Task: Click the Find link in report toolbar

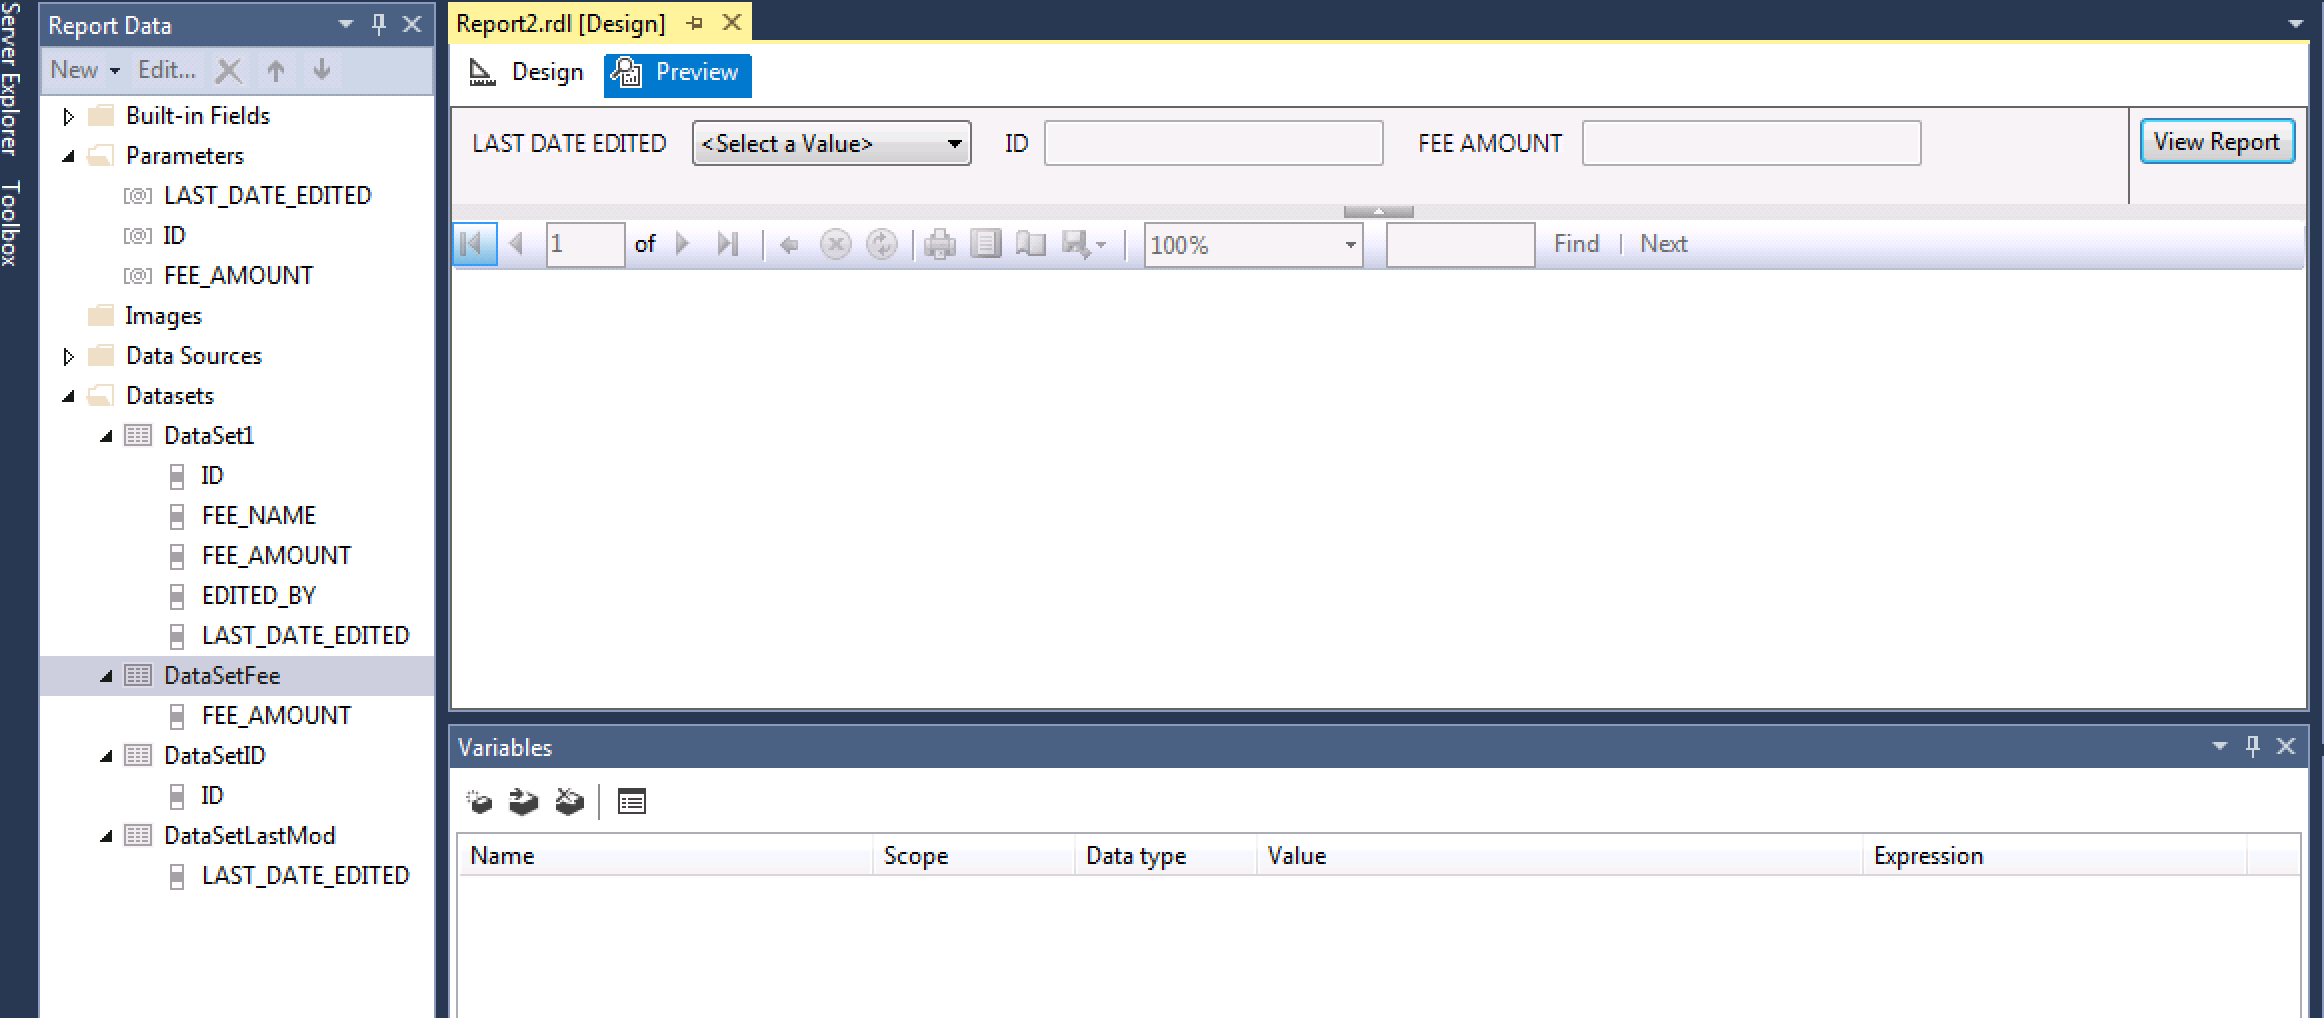Action: [1576, 244]
